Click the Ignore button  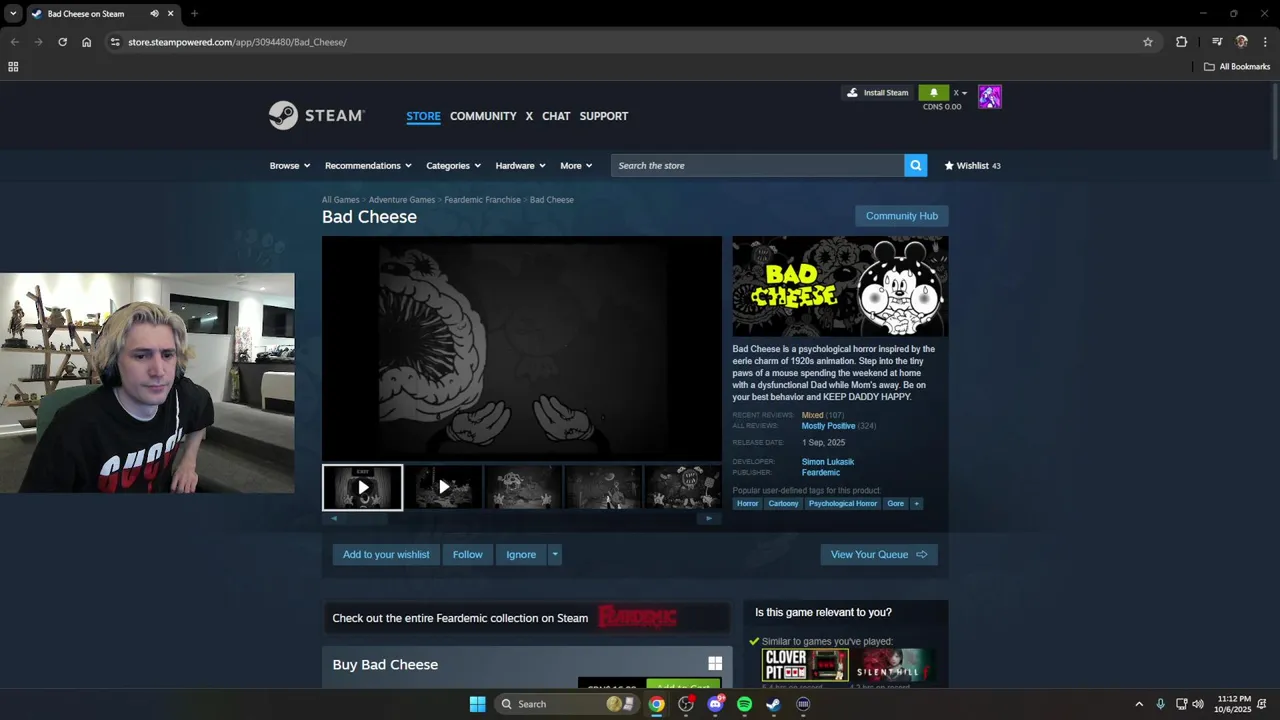tap(521, 555)
